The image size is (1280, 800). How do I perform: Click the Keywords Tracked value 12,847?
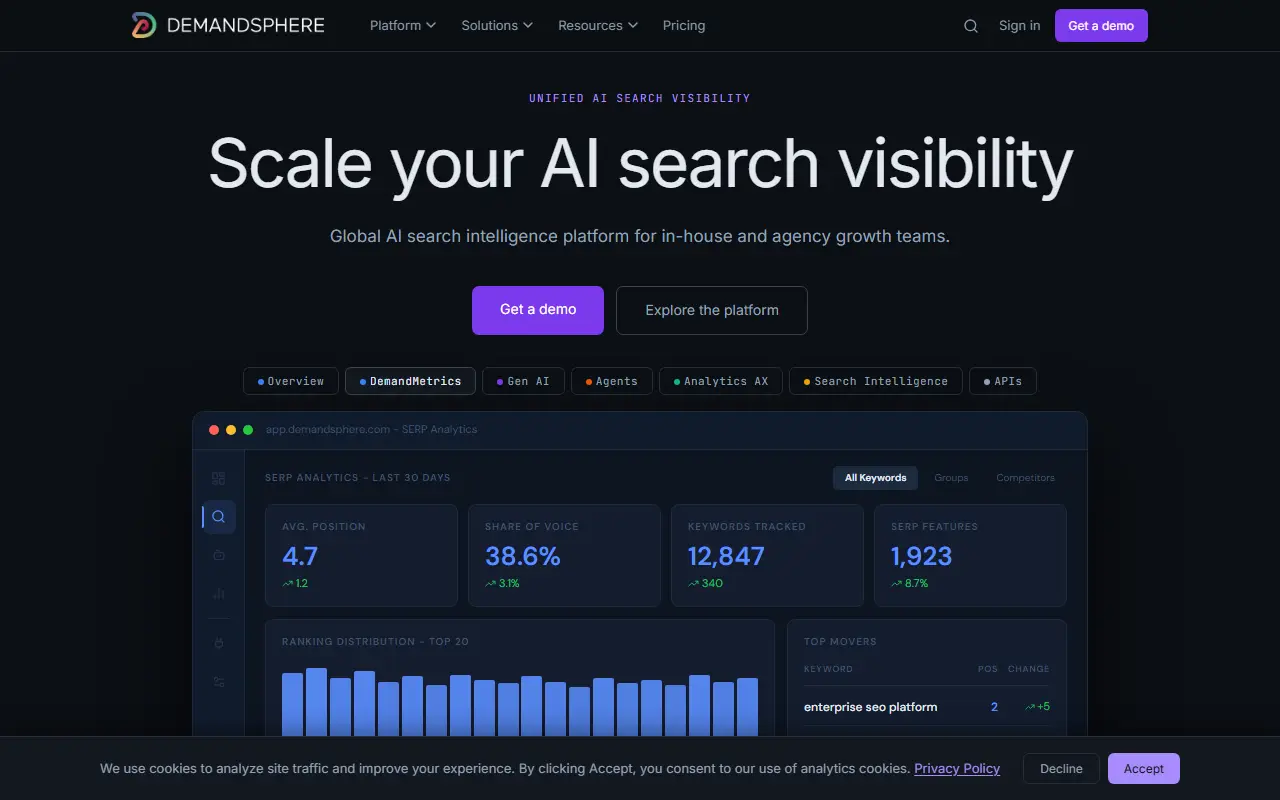click(x=726, y=556)
